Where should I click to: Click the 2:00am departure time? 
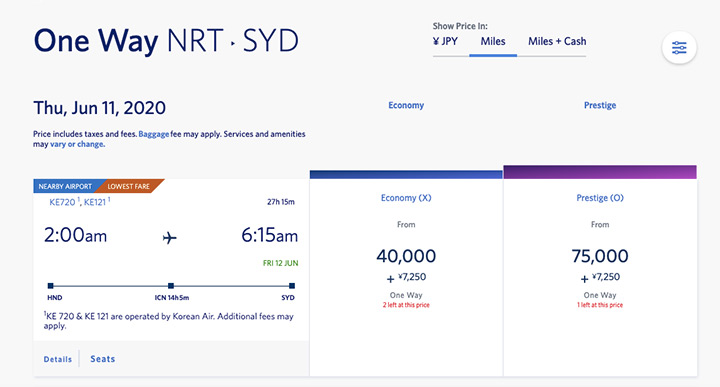tap(75, 236)
